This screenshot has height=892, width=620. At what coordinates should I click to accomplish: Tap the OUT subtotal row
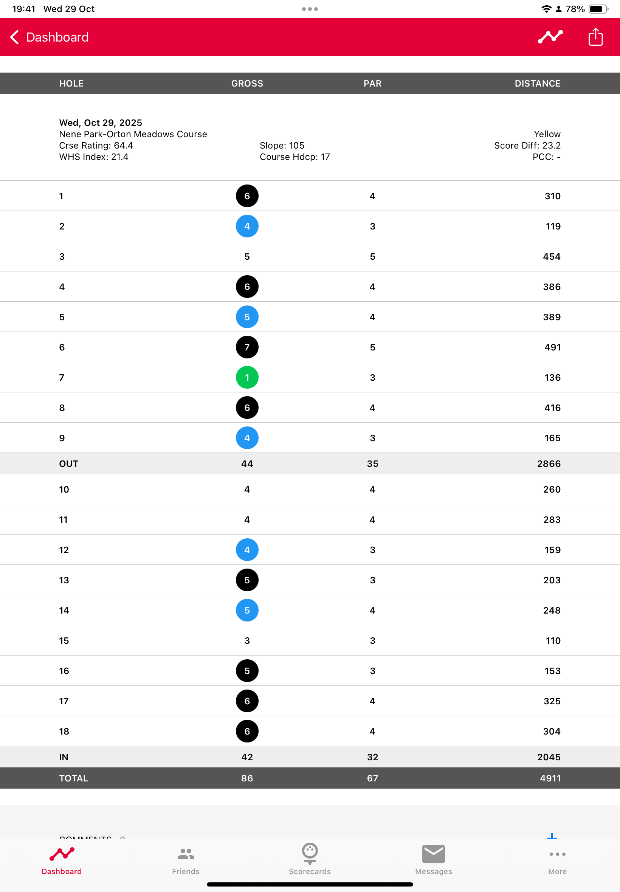tap(70, 464)
